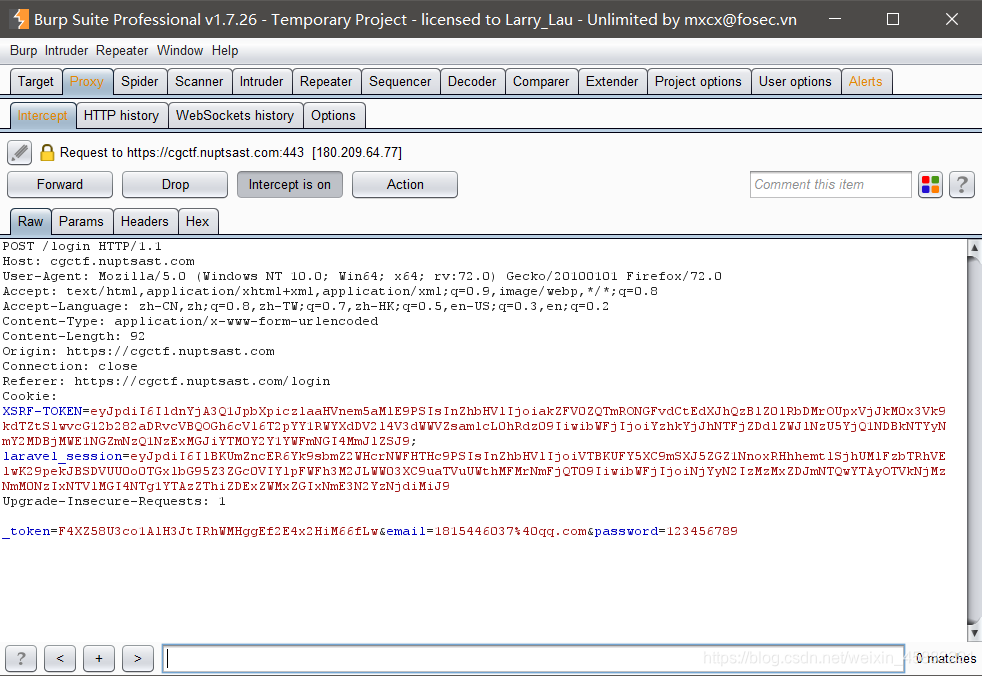Click the password=123456789 parameter value
Viewport: 982px width, 676px height.
[x=666, y=532]
